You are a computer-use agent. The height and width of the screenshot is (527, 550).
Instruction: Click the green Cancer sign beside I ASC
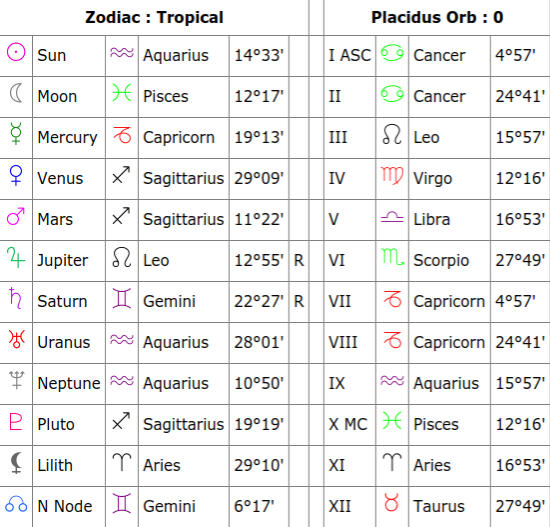[392, 53]
